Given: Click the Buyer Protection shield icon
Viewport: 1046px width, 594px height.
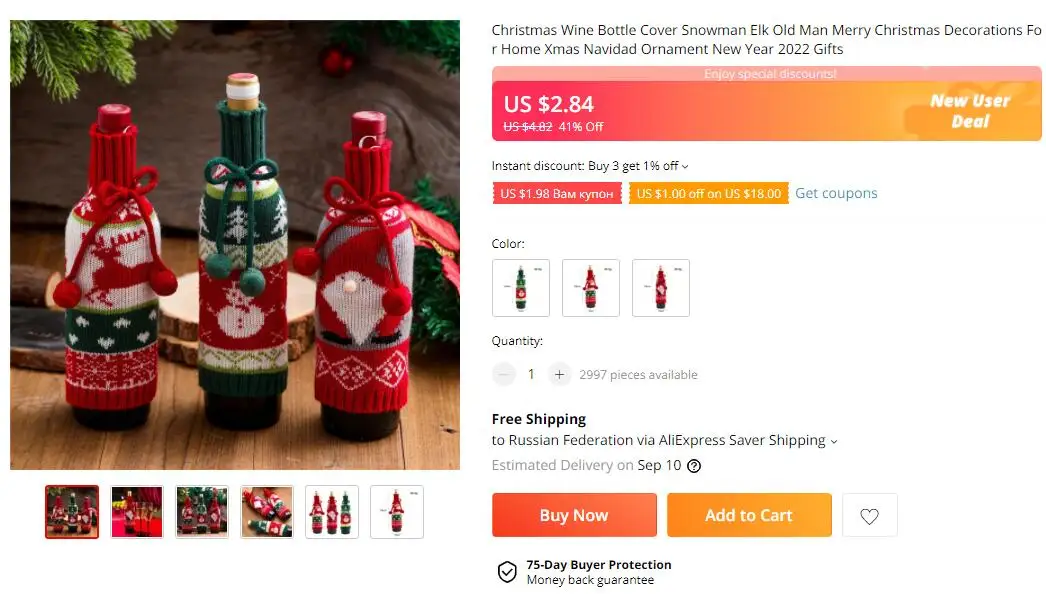Looking at the screenshot, I should (507, 572).
